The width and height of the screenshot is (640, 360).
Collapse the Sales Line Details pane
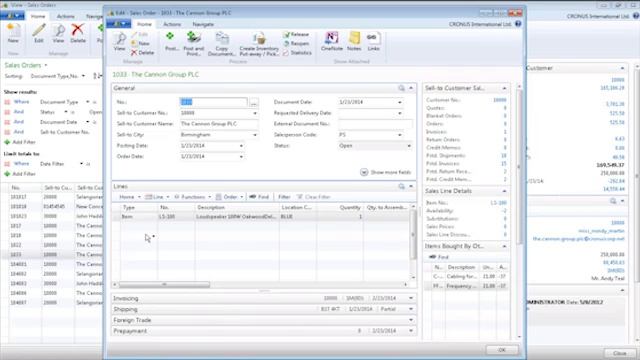504,191
